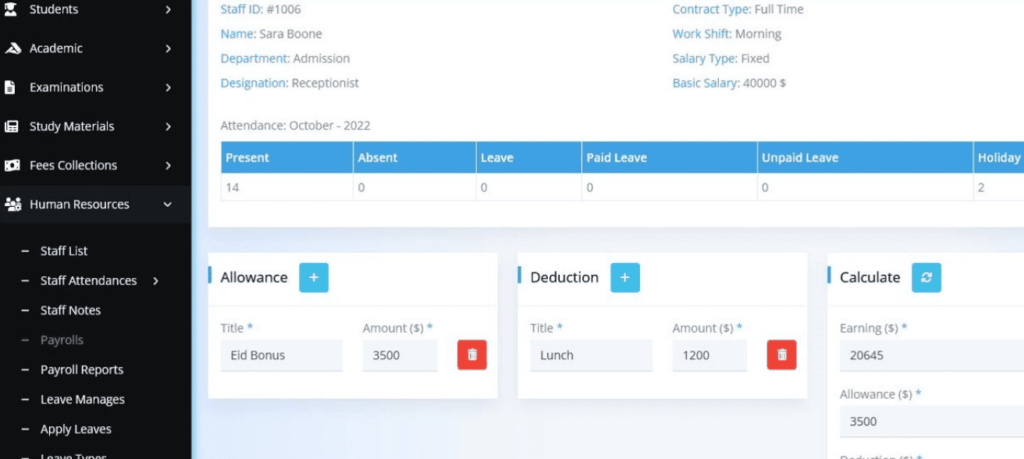Delete the Eid Bonus allowance row
Image resolution: width=1024 pixels, height=459 pixels.
(x=472, y=355)
